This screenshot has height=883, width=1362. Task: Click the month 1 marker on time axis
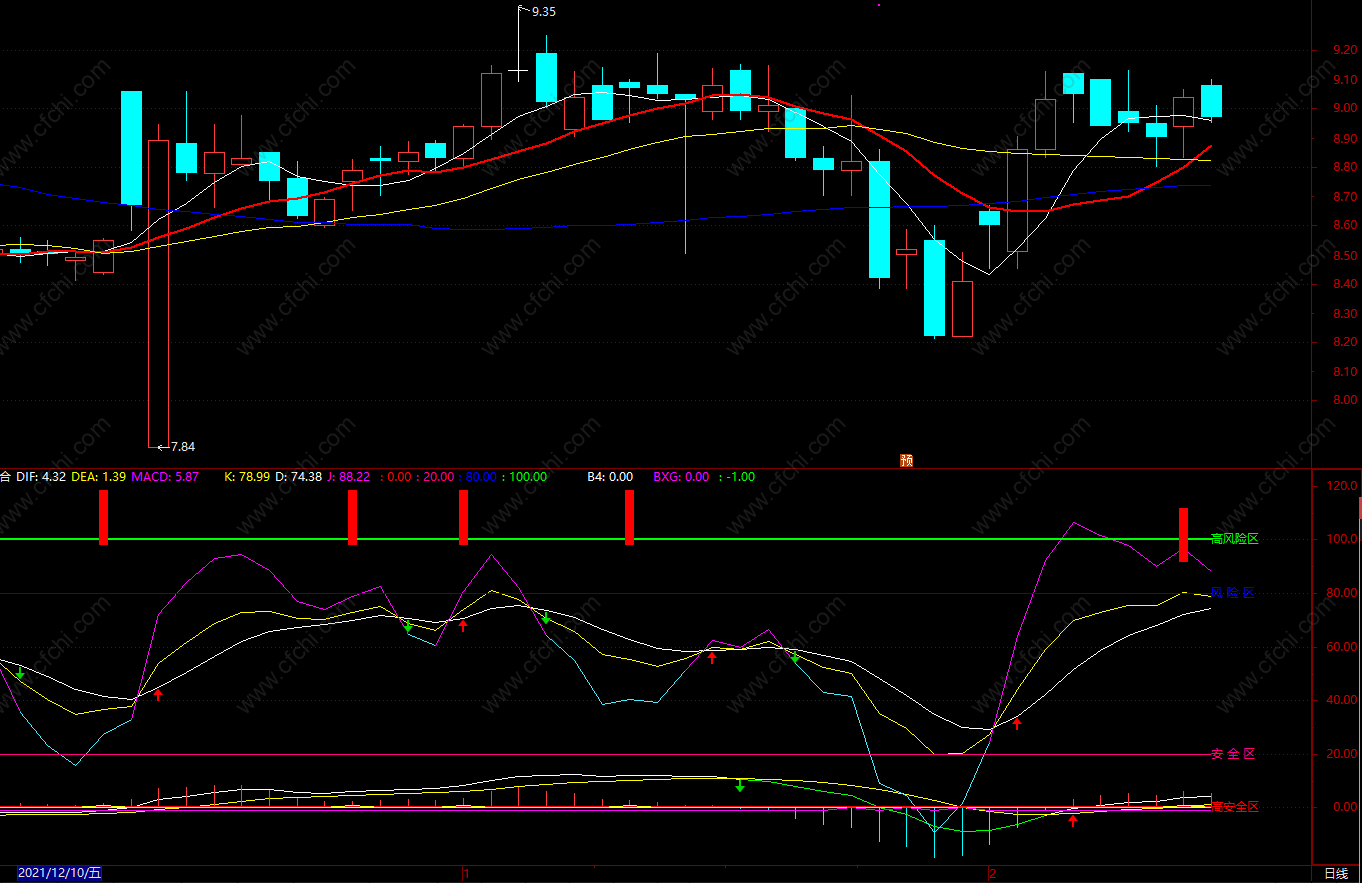tap(466, 873)
